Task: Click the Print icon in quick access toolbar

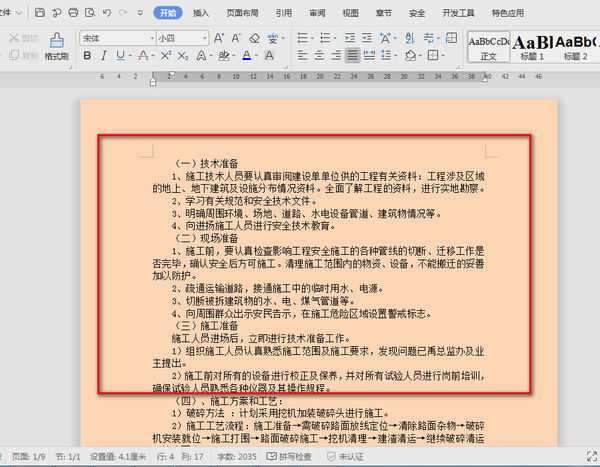Action: tap(75, 14)
